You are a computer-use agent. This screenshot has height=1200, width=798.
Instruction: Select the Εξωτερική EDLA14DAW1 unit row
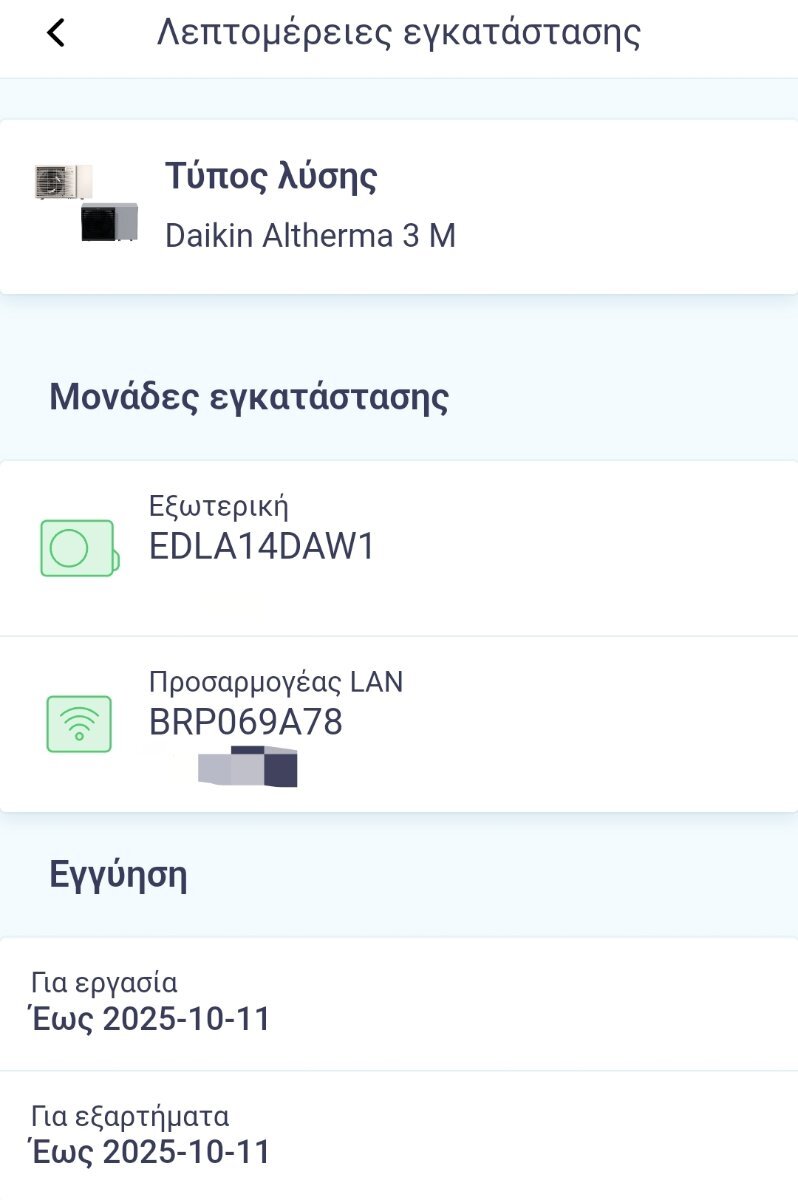399,548
